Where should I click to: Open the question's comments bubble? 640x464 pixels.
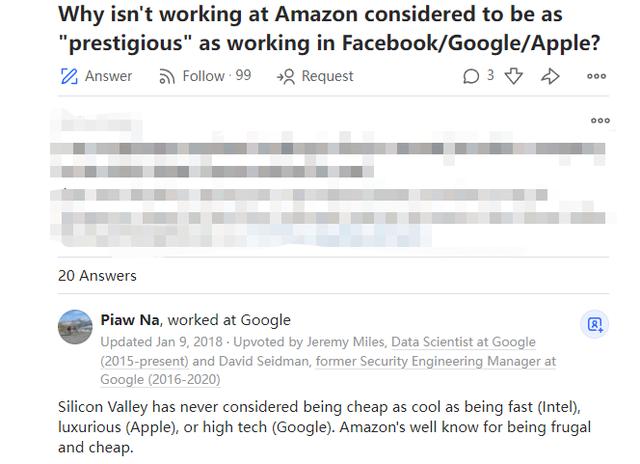(x=471, y=76)
